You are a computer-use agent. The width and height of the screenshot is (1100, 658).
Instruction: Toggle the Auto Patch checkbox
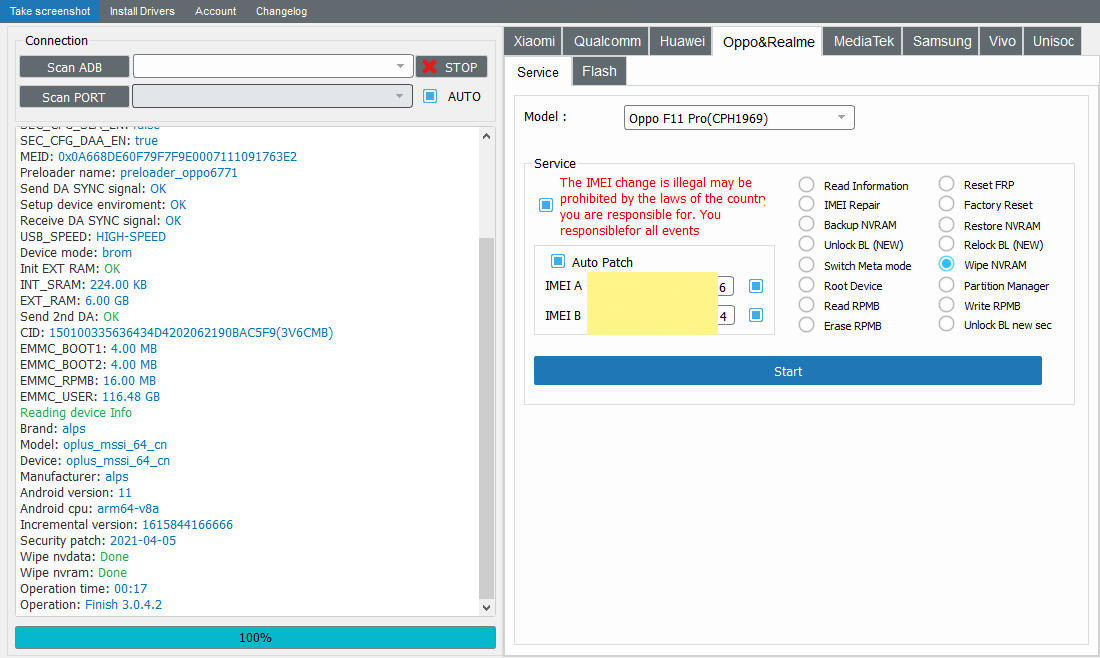pos(558,261)
